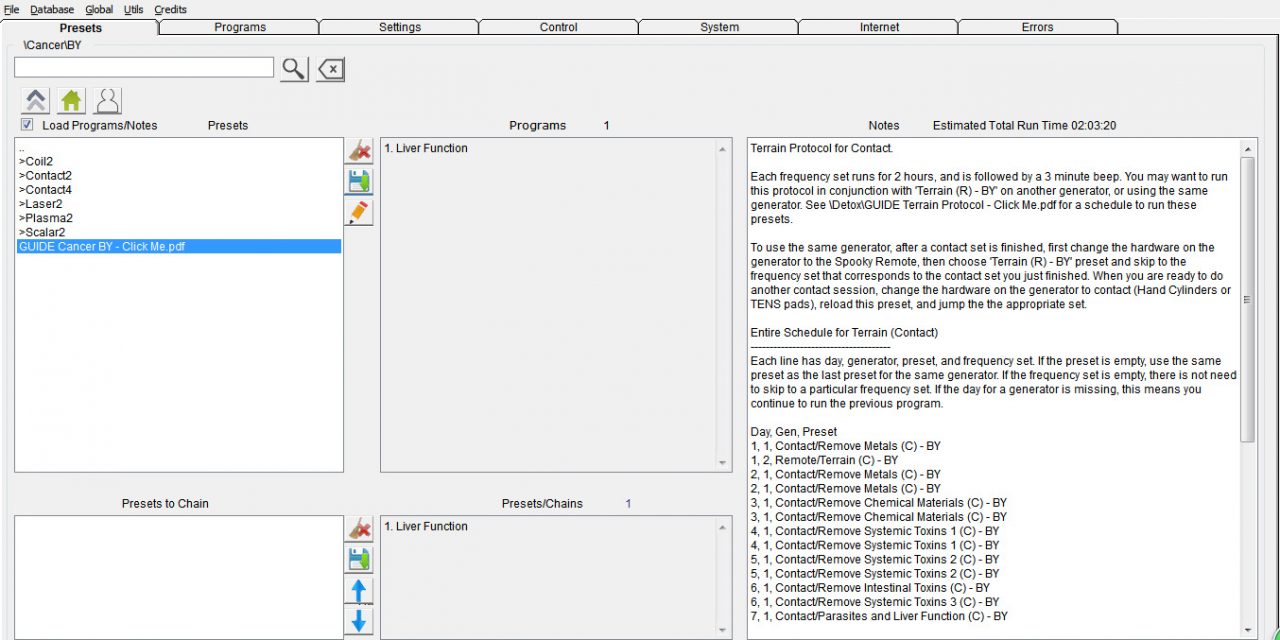Screen dimensions: 1280x640
Task: Click save disk icon beside Presets to Chain
Action: pos(359,559)
